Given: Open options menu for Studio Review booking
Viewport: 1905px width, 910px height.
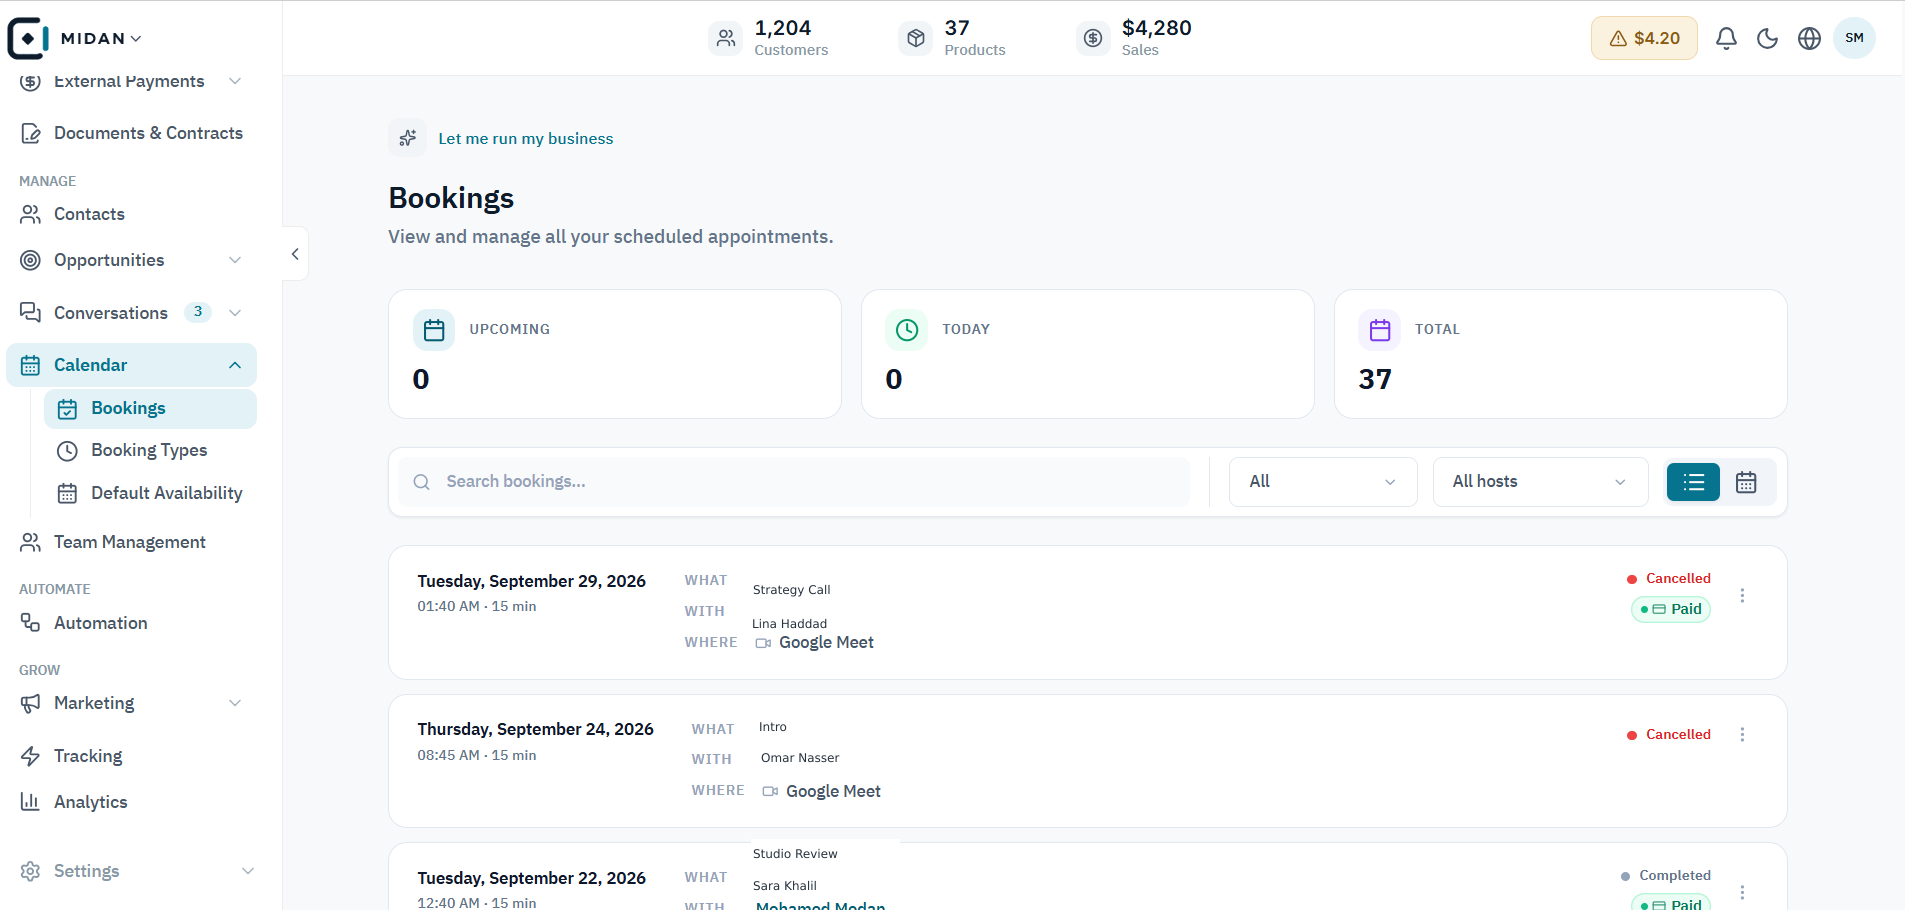Looking at the screenshot, I should click(x=1742, y=892).
